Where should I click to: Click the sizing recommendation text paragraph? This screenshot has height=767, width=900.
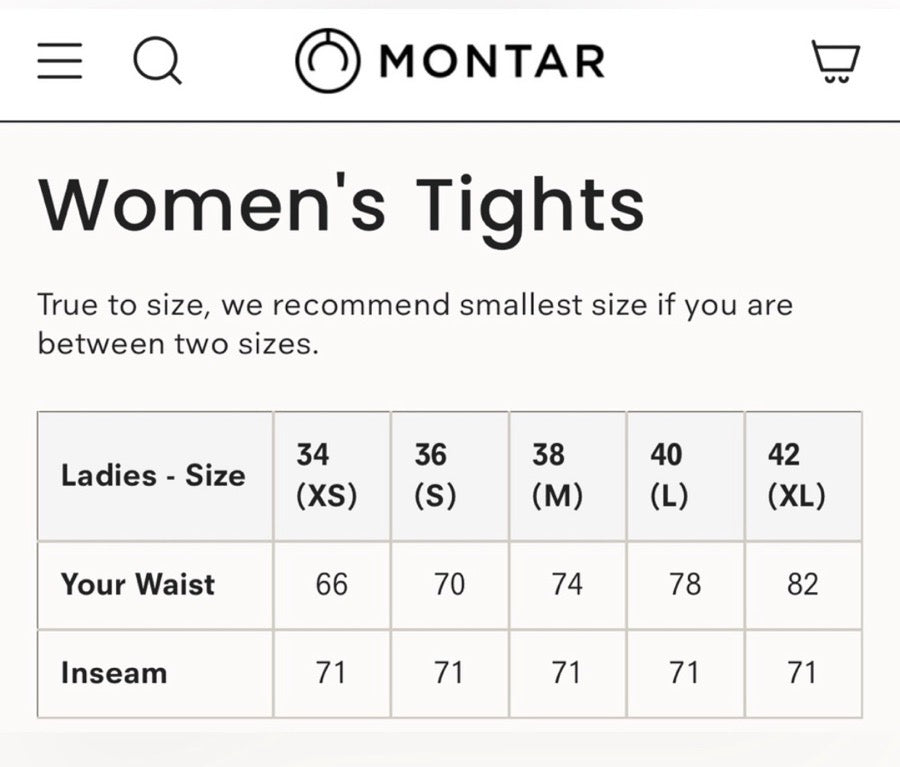[x=415, y=323]
